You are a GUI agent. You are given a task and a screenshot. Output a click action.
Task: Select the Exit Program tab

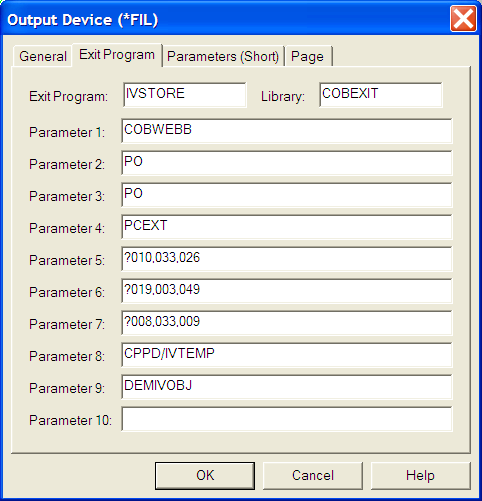[x=117, y=55]
